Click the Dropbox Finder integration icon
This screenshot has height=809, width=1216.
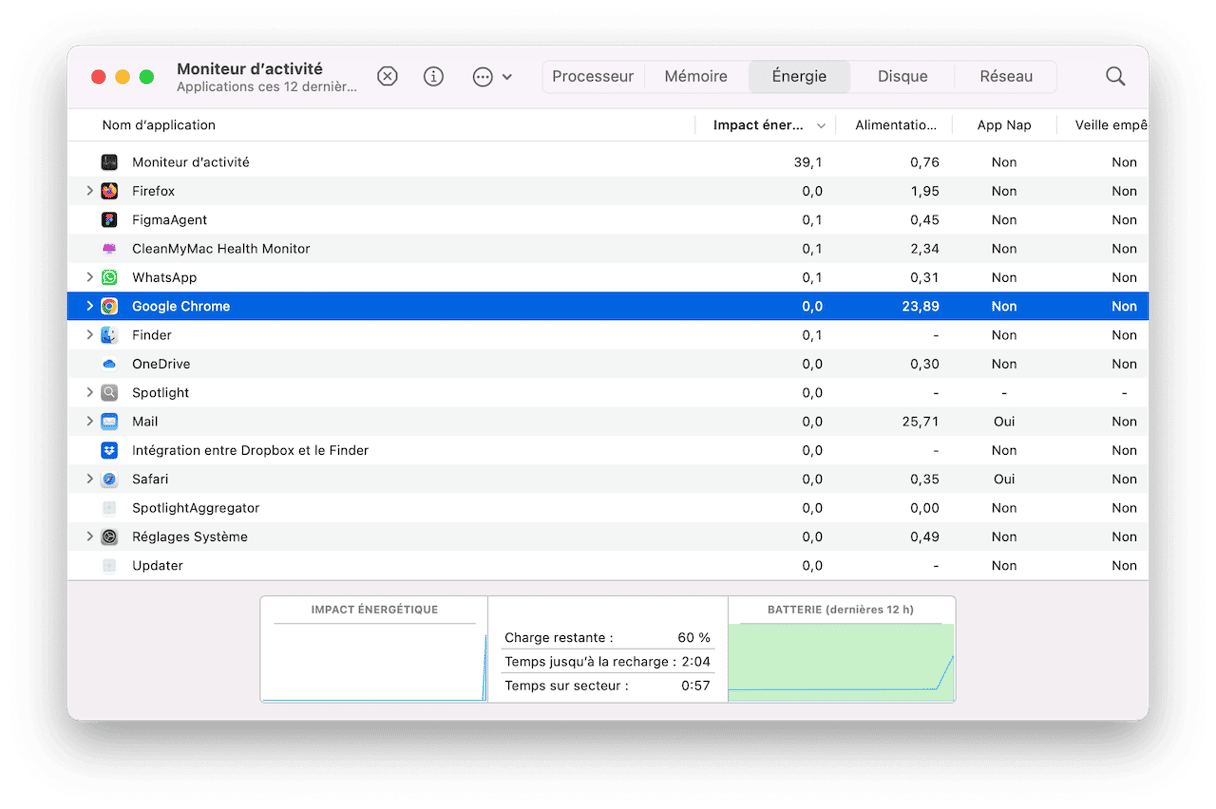click(x=110, y=451)
